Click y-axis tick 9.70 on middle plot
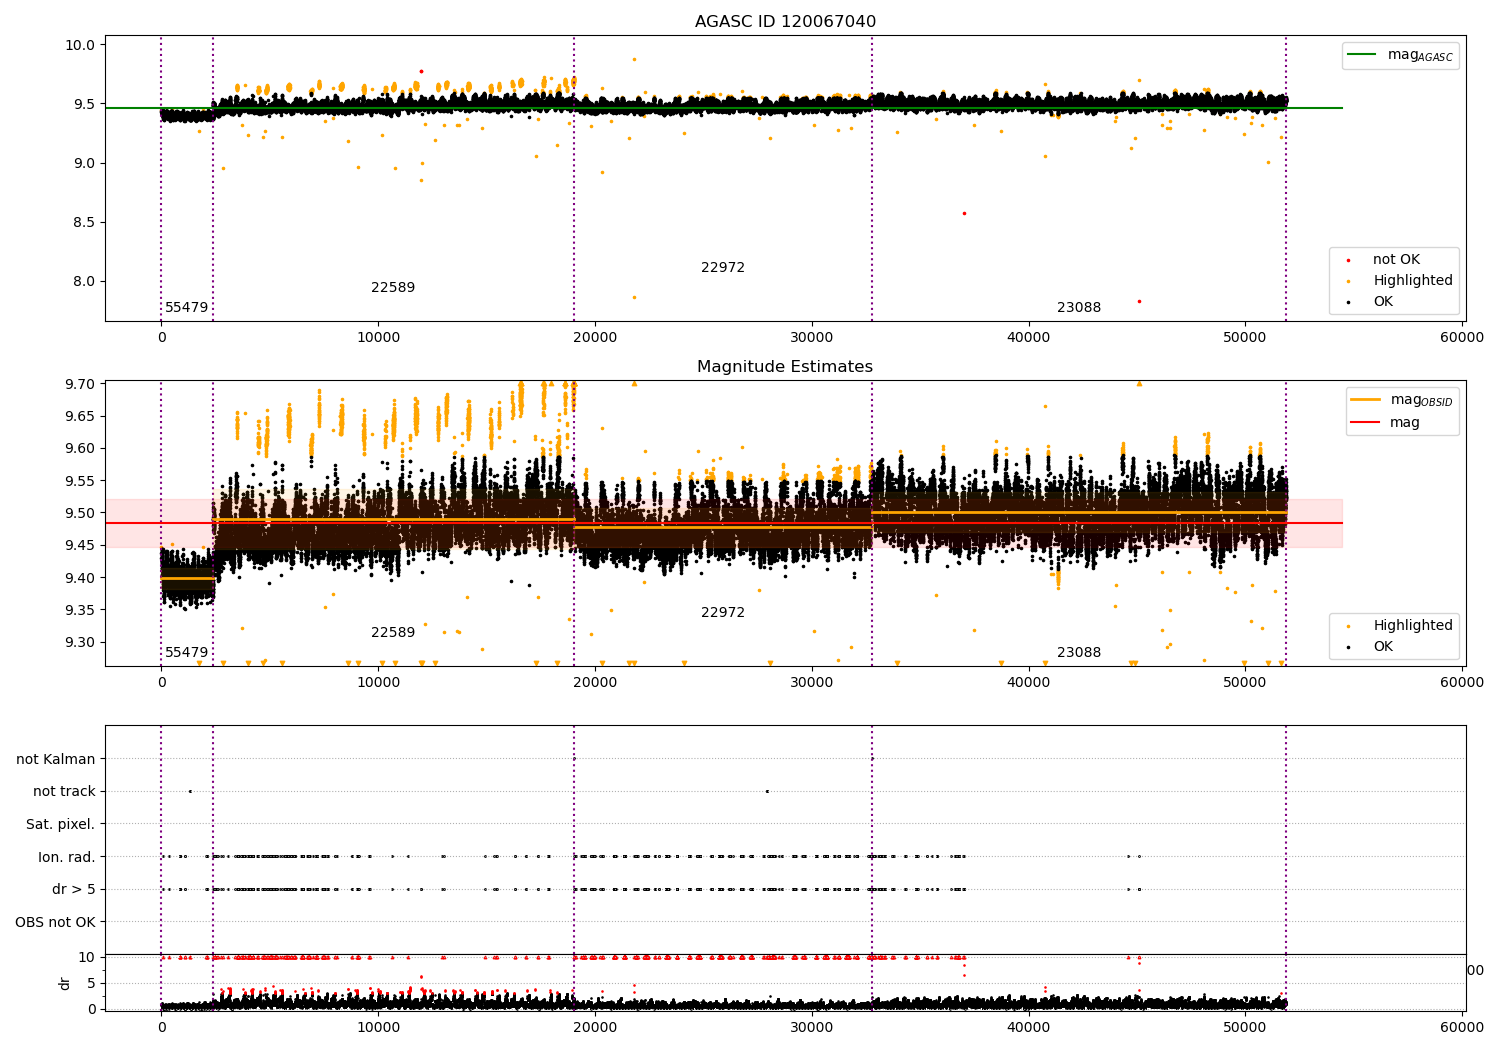Screen dimensions: 1500x1050 point(80,384)
